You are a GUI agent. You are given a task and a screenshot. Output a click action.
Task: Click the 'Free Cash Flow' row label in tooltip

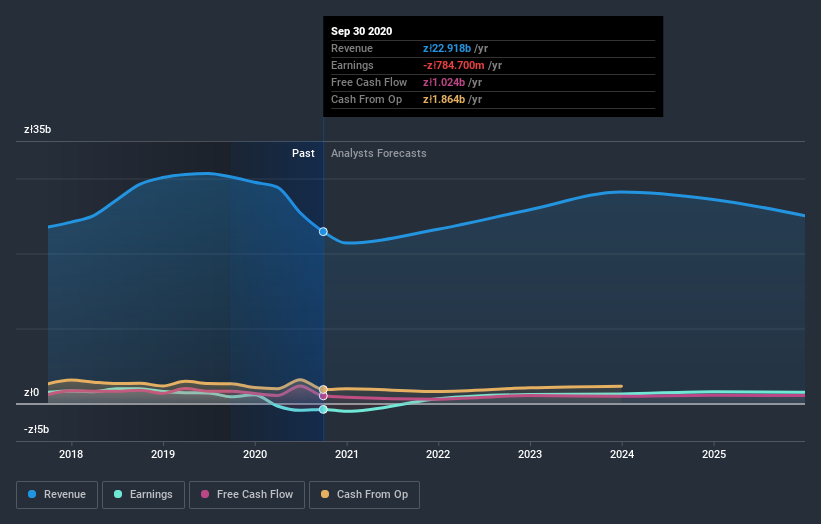(369, 82)
